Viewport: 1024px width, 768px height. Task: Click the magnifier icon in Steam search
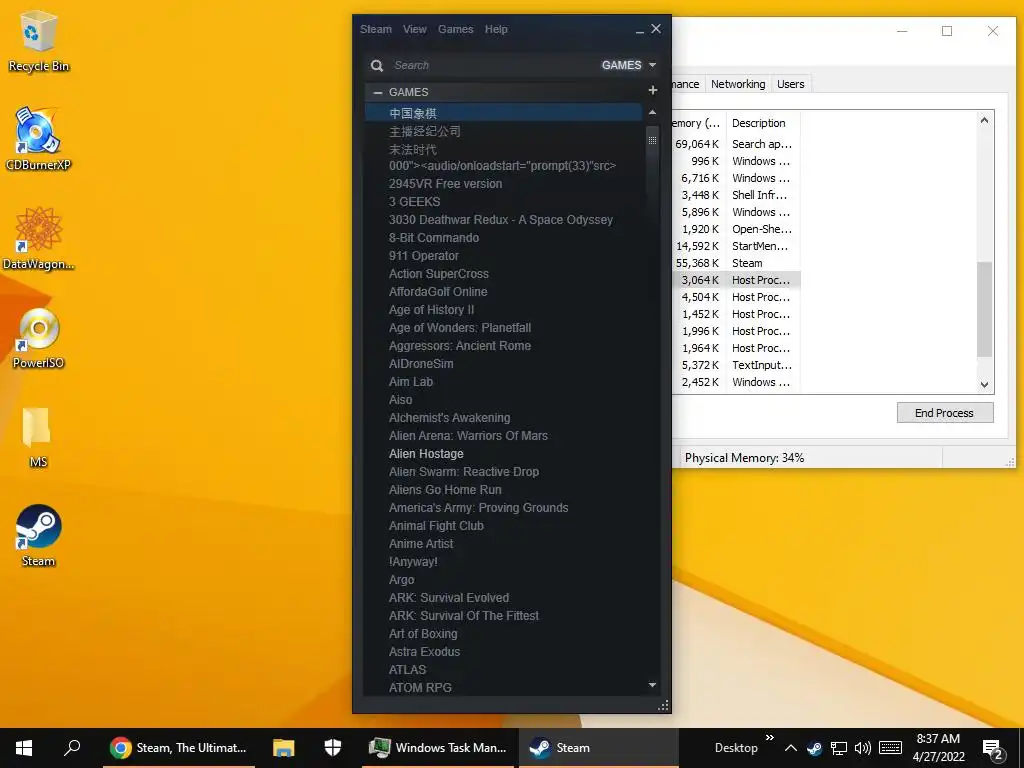coord(377,65)
